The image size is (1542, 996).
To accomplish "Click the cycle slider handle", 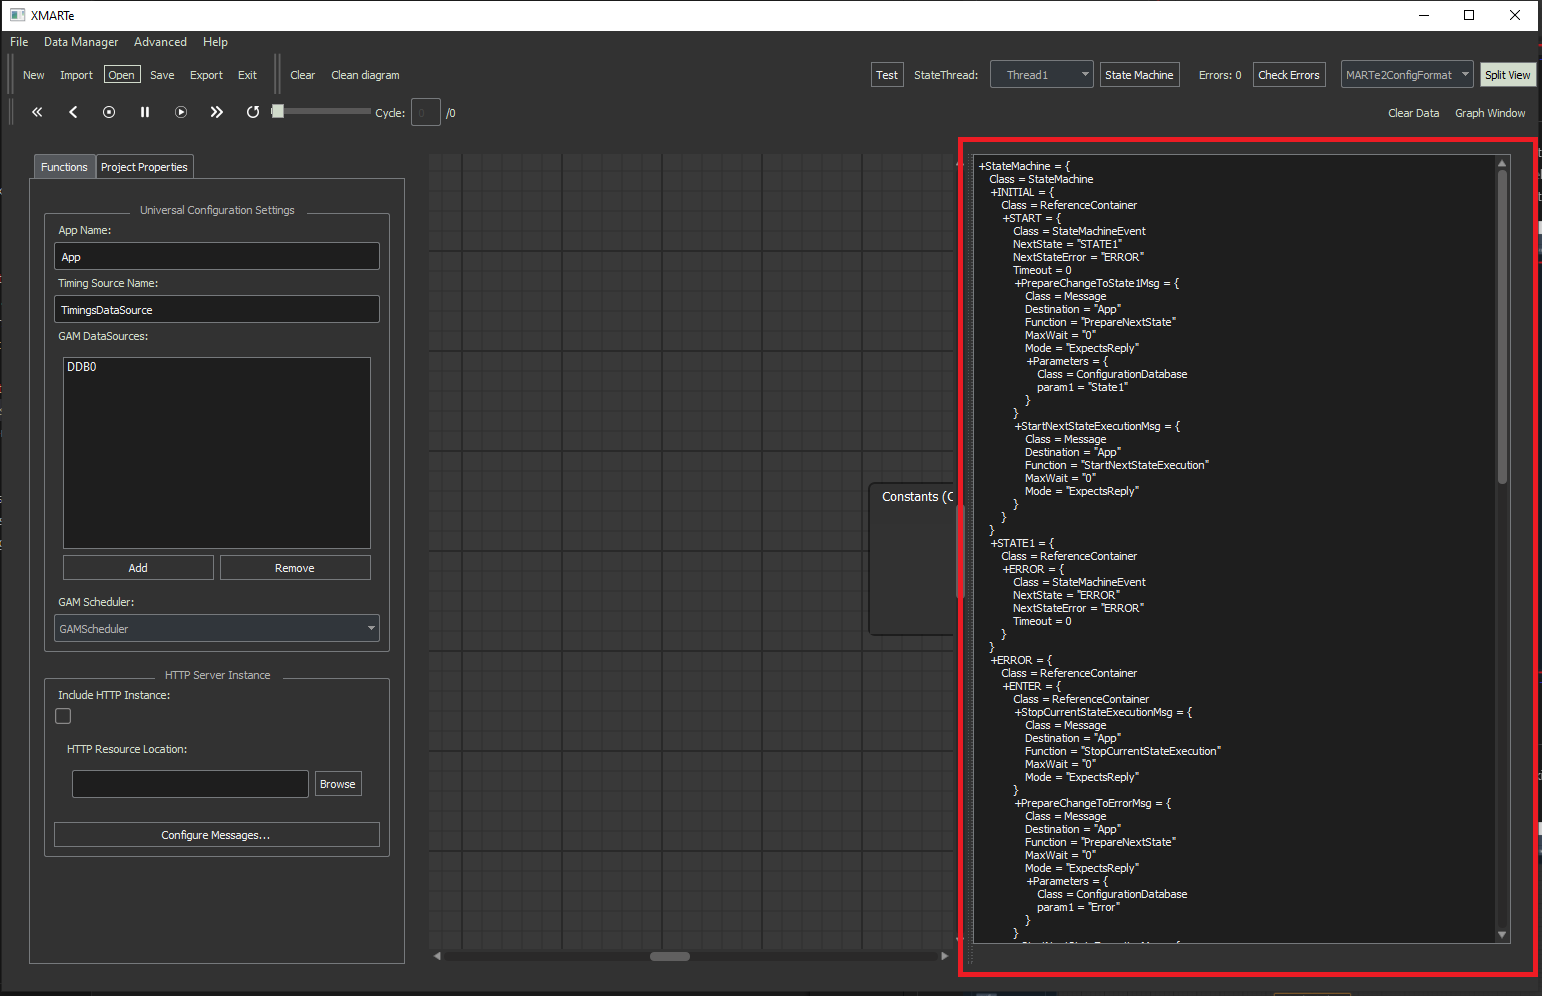I will coord(278,111).
